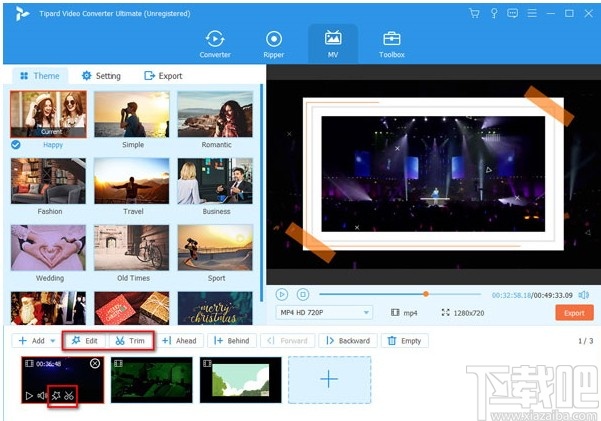This screenshot has height=421, width=601.
Task: Open the feedback chat icon
Action: coord(512,13)
